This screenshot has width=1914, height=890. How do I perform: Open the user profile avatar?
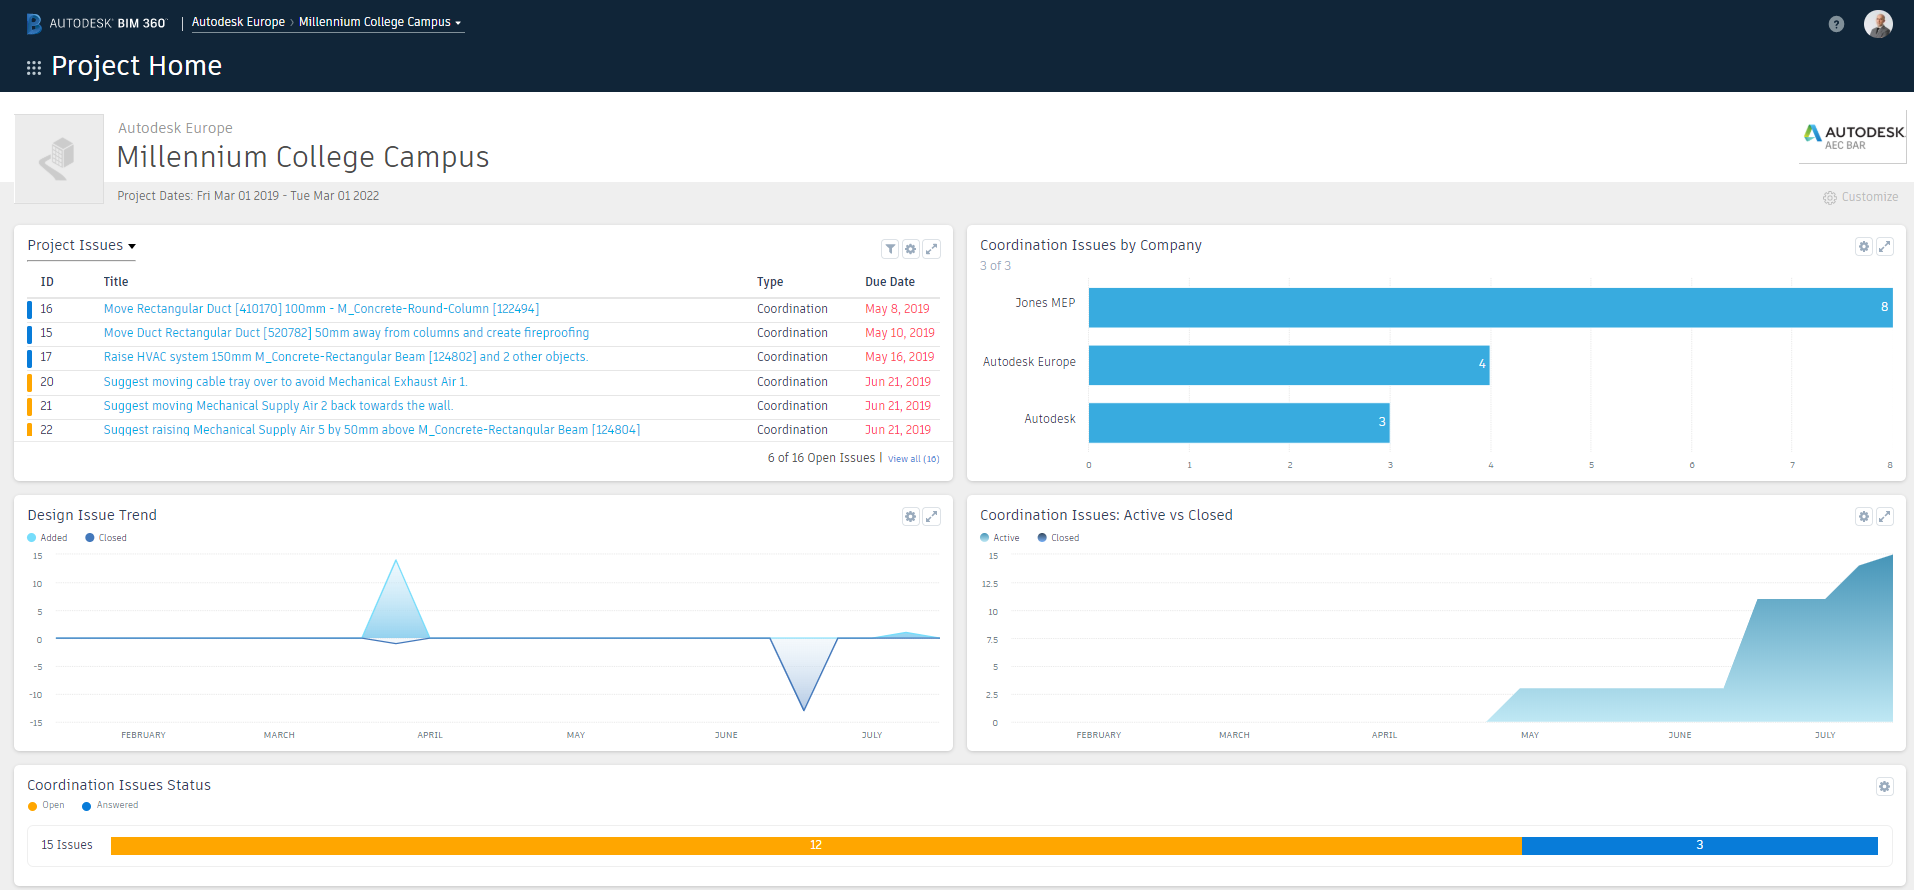click(x=1878, y=24)
